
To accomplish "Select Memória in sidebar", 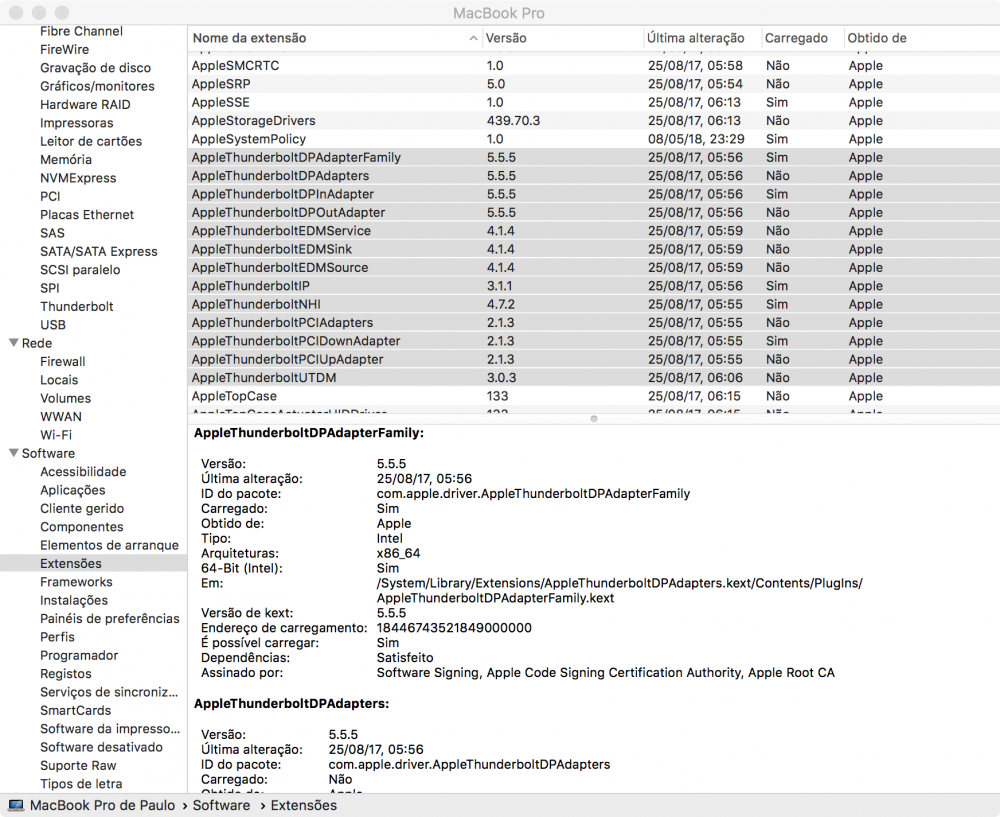I will pos(66,160).
